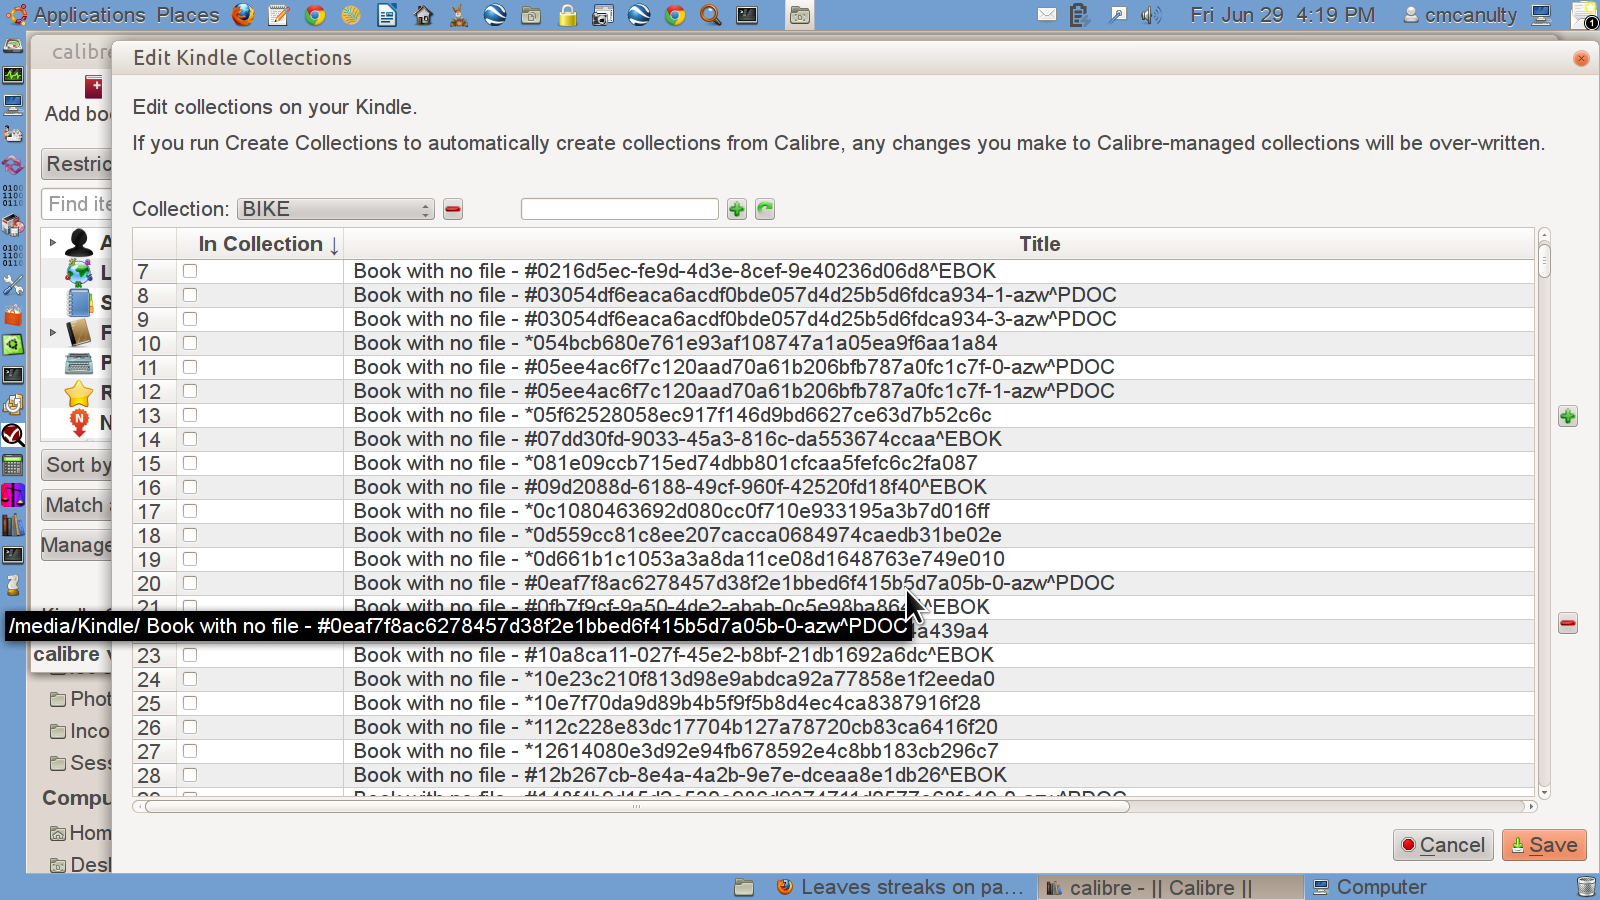Click the Cancel button

point(1443,845)
